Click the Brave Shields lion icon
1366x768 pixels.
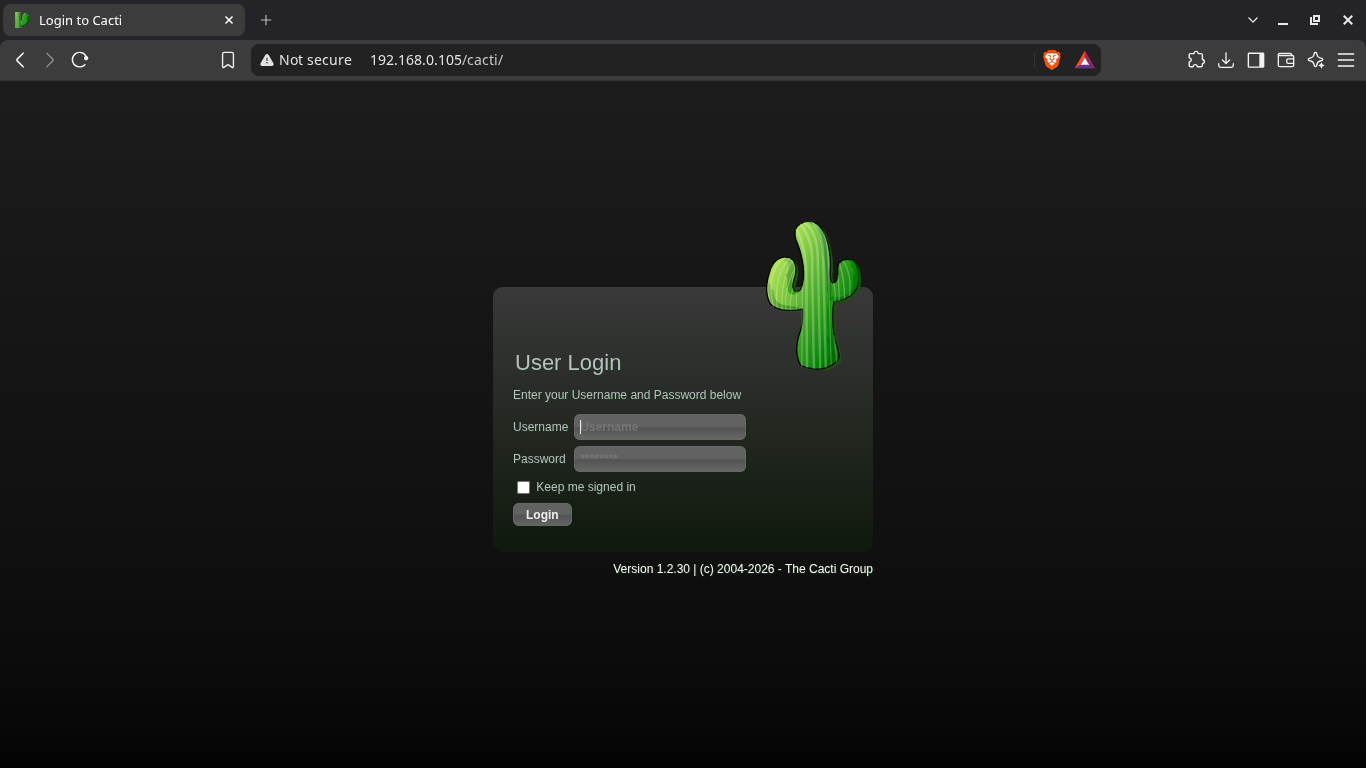pyautogui.click(x=1051, y=60)
